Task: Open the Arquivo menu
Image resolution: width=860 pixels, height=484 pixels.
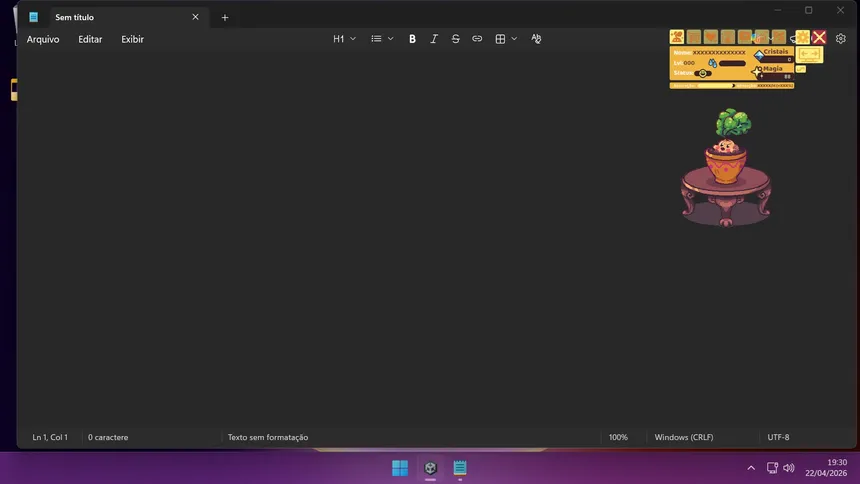Action: pyautogui.click(x=43, y=39)
